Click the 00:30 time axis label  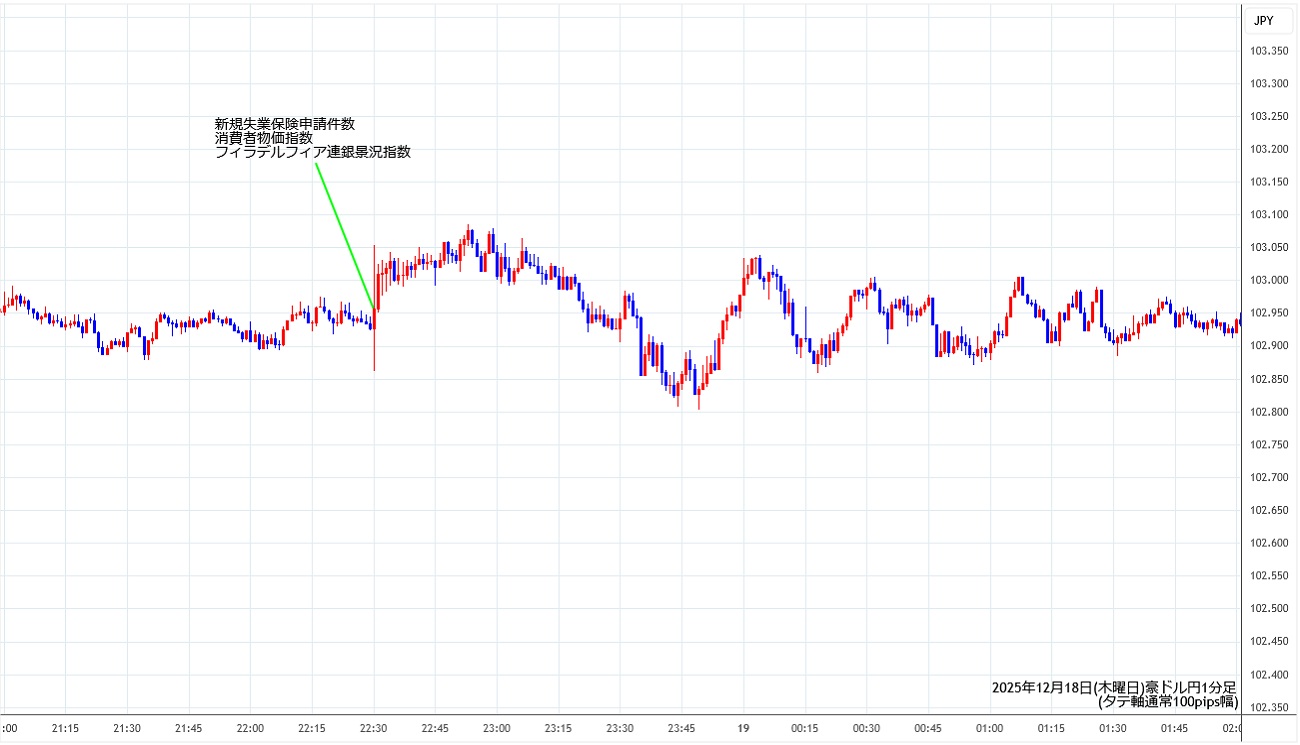pyautogui.click(x=867, y=729)
